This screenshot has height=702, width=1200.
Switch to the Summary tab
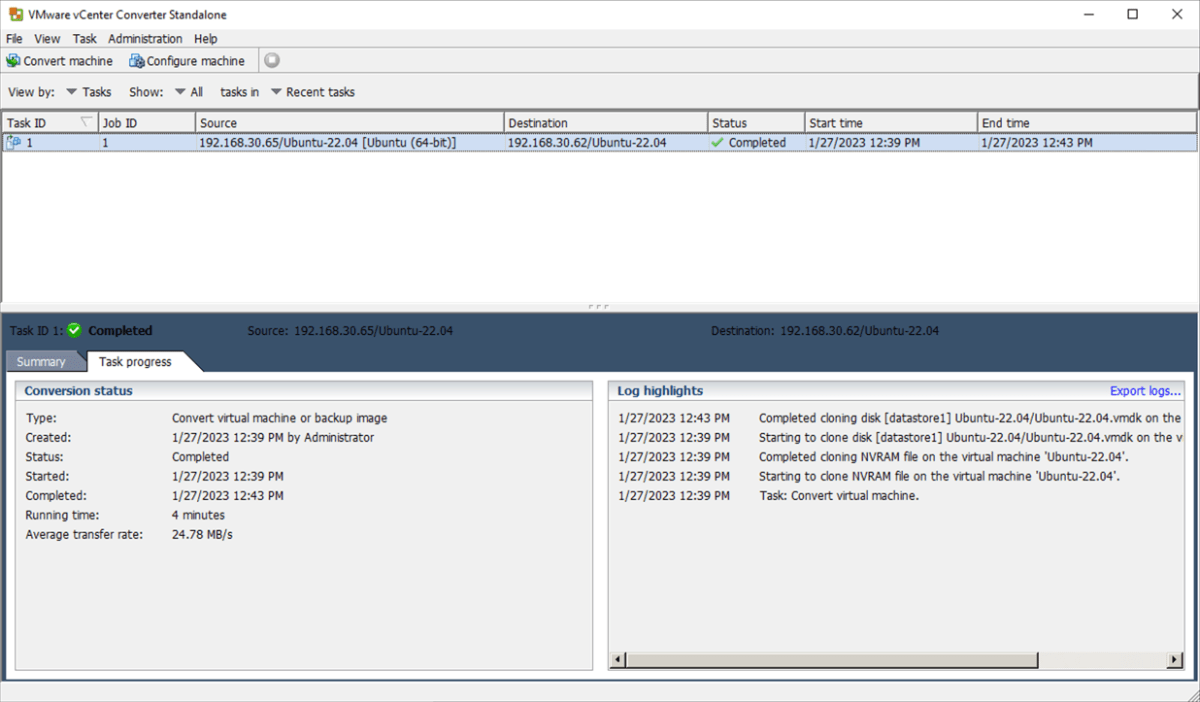coord(41,362)
